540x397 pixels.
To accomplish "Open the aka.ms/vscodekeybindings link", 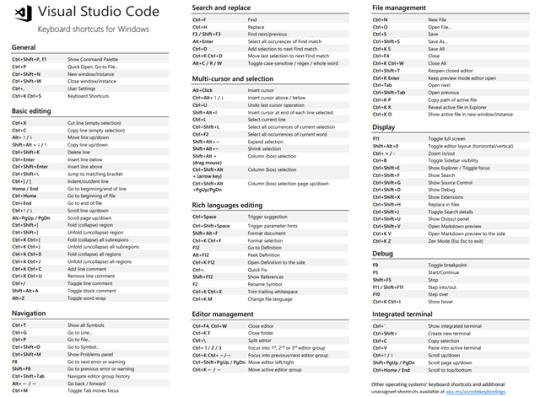I will (x=476, y=392).
